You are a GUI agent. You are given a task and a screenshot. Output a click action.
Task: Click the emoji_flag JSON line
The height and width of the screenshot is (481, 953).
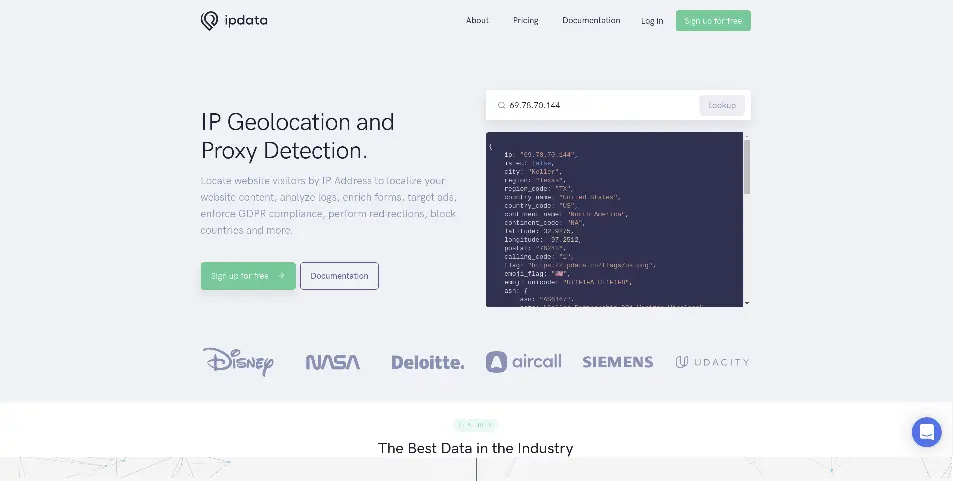(536, 274)
